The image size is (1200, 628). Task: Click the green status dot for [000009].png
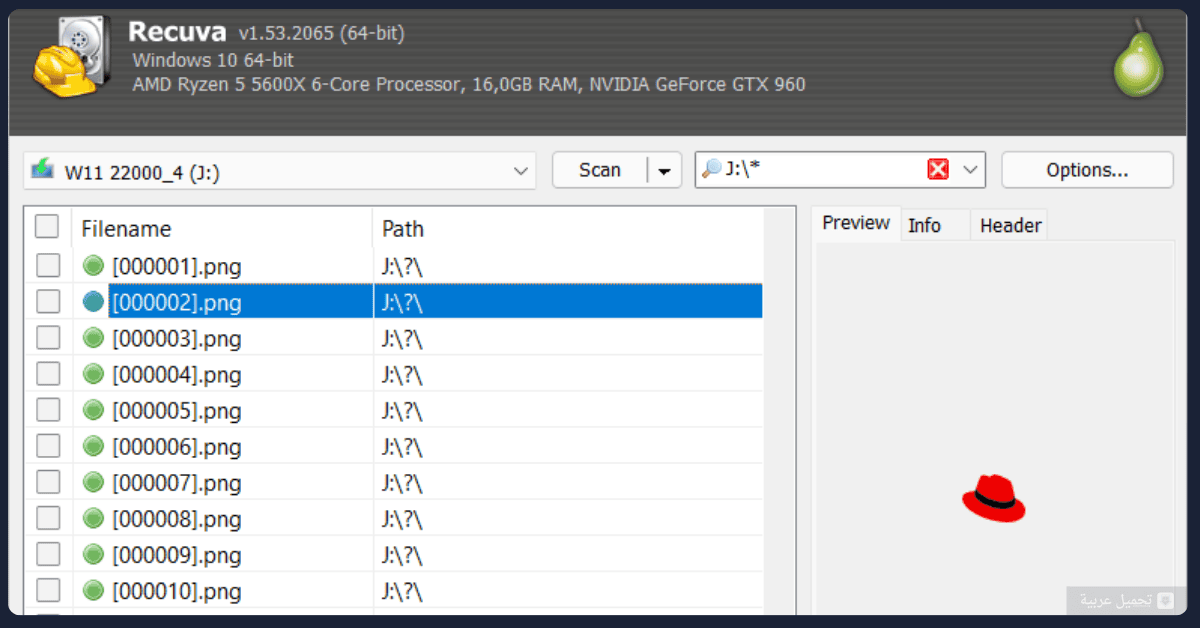pos(93,554)
